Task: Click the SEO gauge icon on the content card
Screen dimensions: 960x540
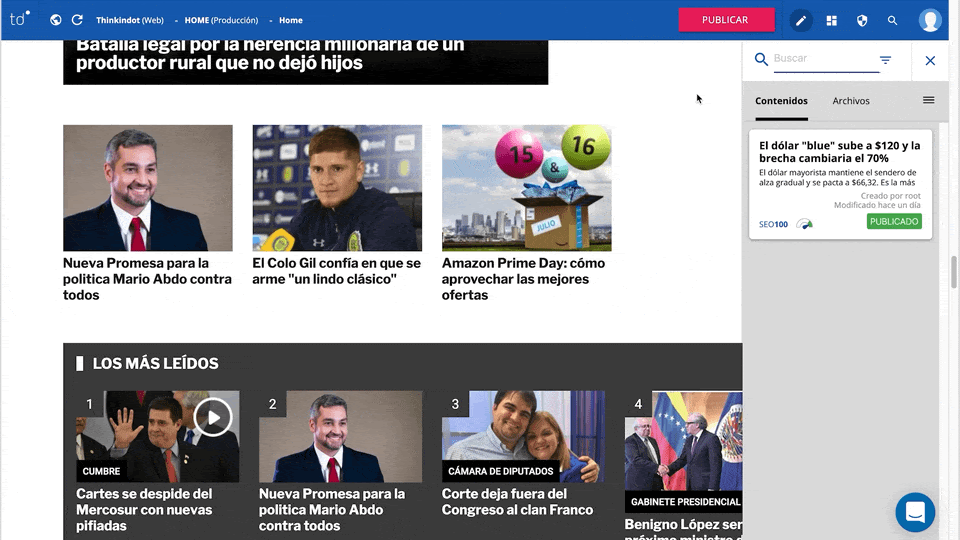Action: coord(804,224)
